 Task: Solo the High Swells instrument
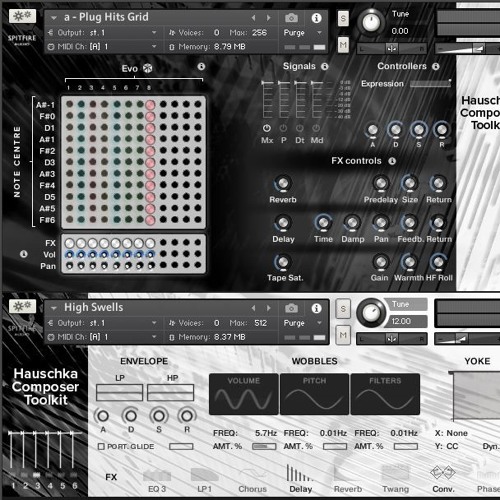[343, 309]
